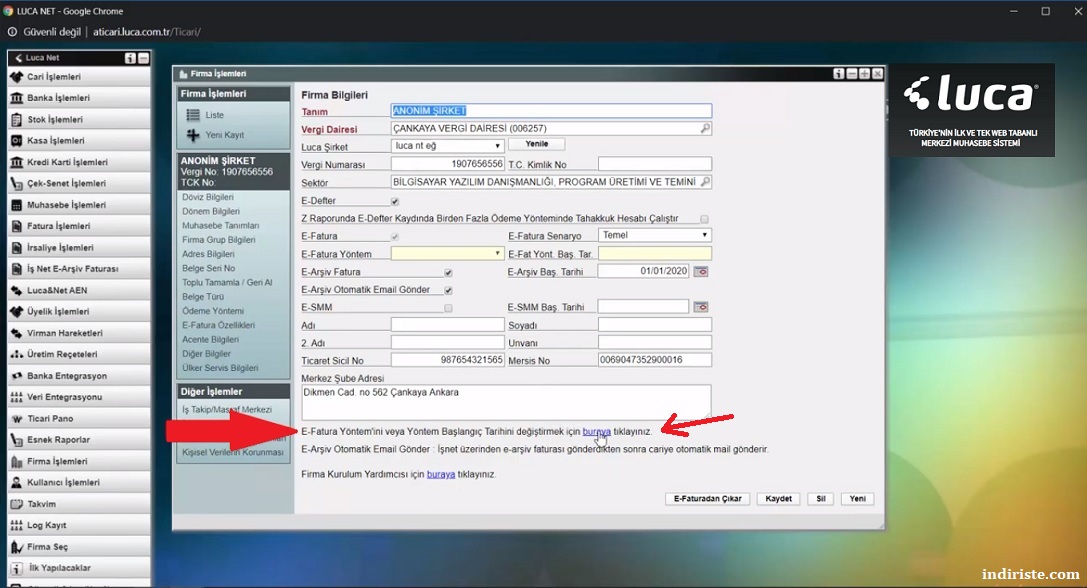Click the Sektör search magnifier icon
This screenshot has height=588, width=1087.
point(705,182)
